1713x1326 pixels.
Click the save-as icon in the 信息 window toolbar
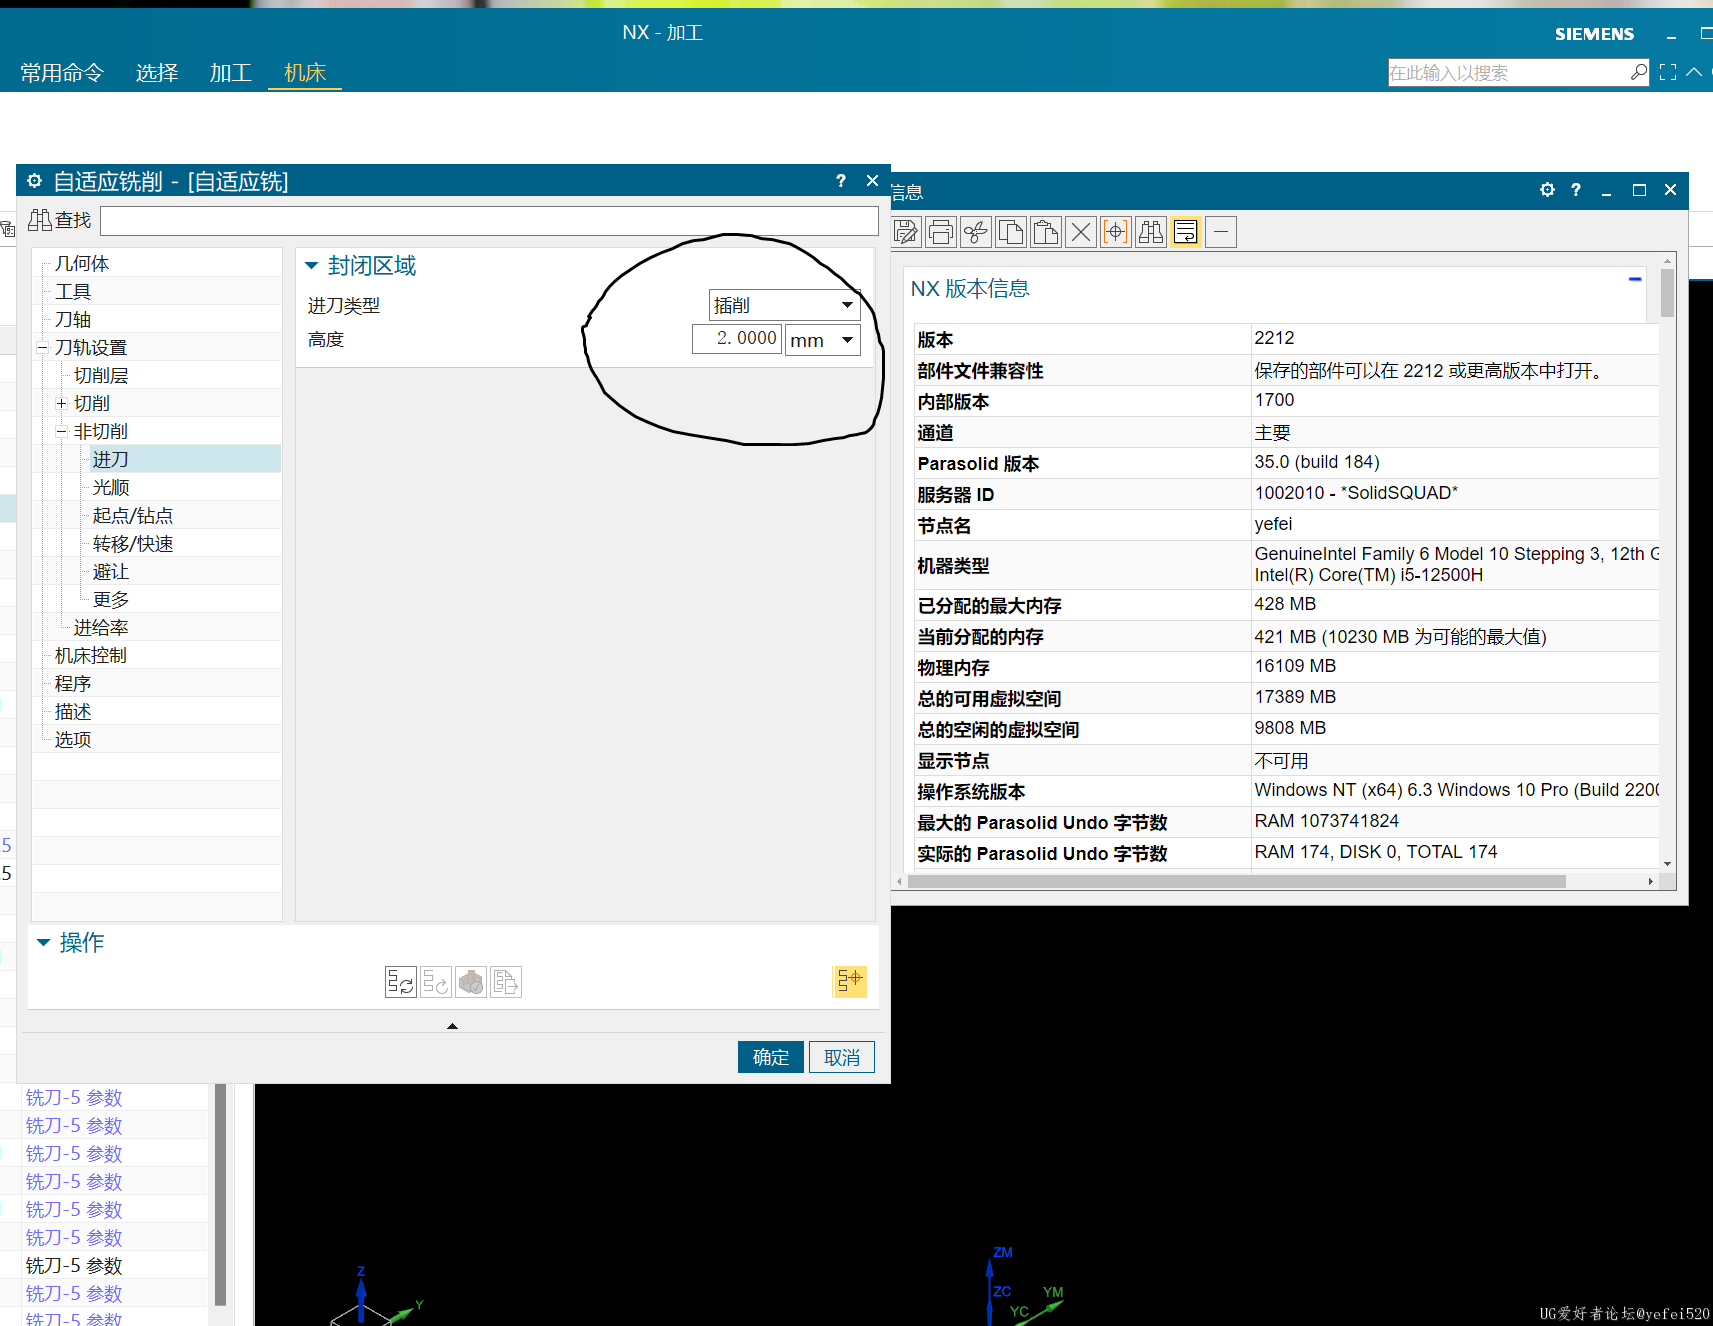tap(906, 232)
